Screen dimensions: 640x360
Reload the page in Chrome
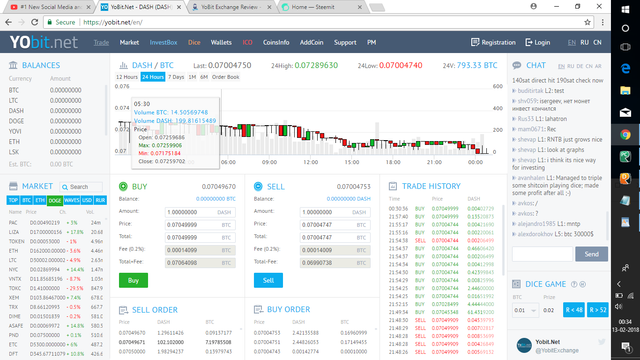click(35, 22)
